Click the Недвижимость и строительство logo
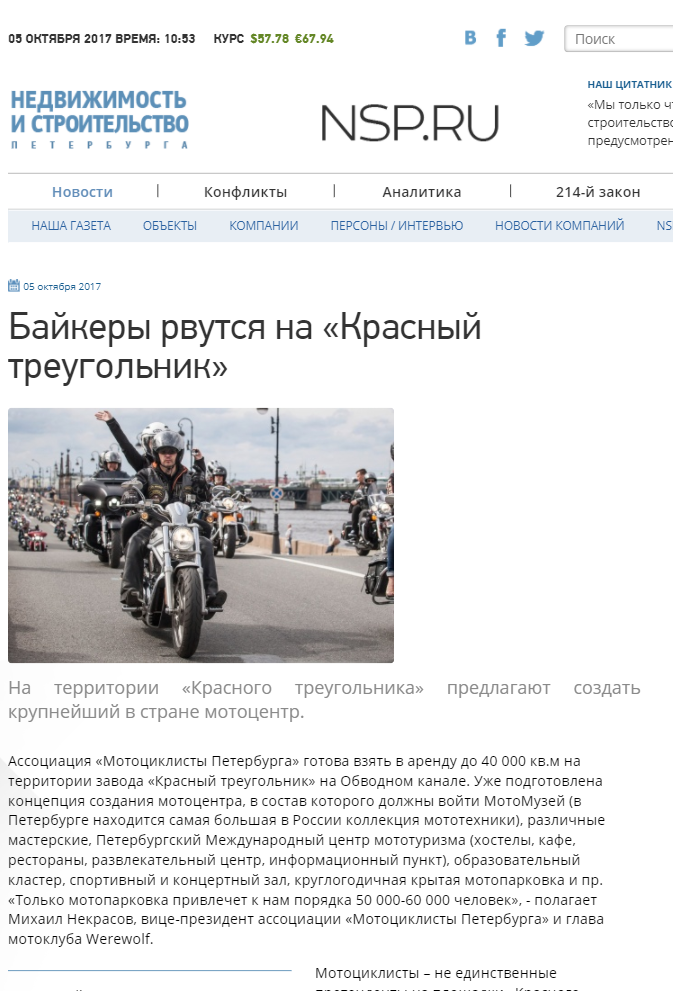The width and height of the screenshot is (673, 991). [x=99, y=119]
